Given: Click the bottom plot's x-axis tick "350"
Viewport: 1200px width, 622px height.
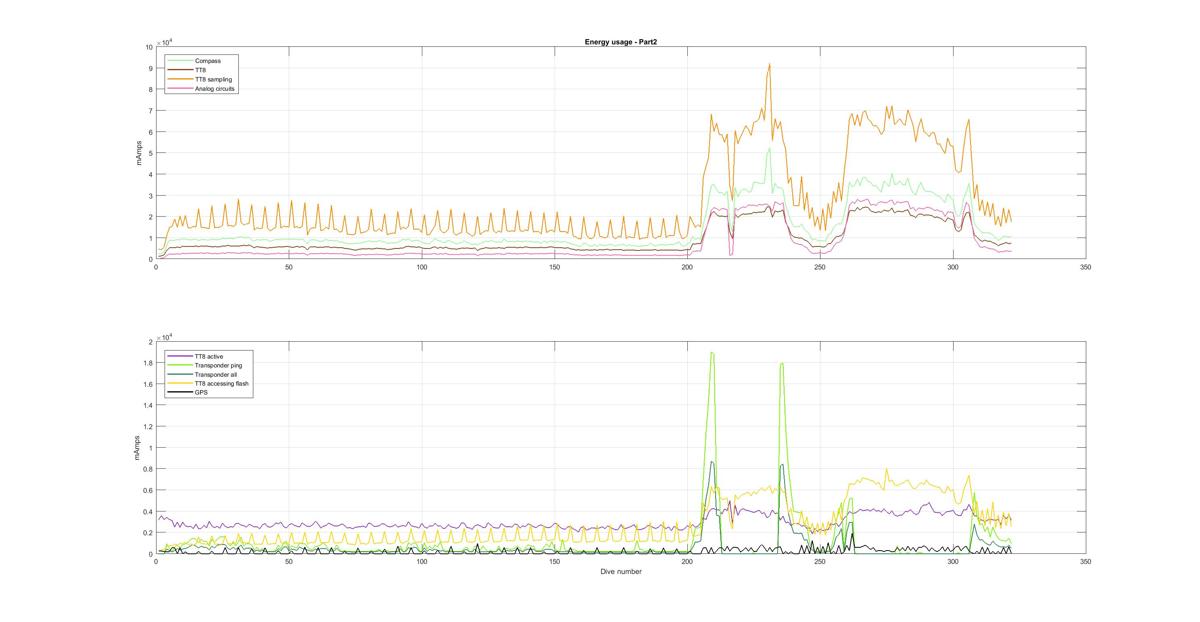Looking at the screenshot, I should [x=1086, y=562].
